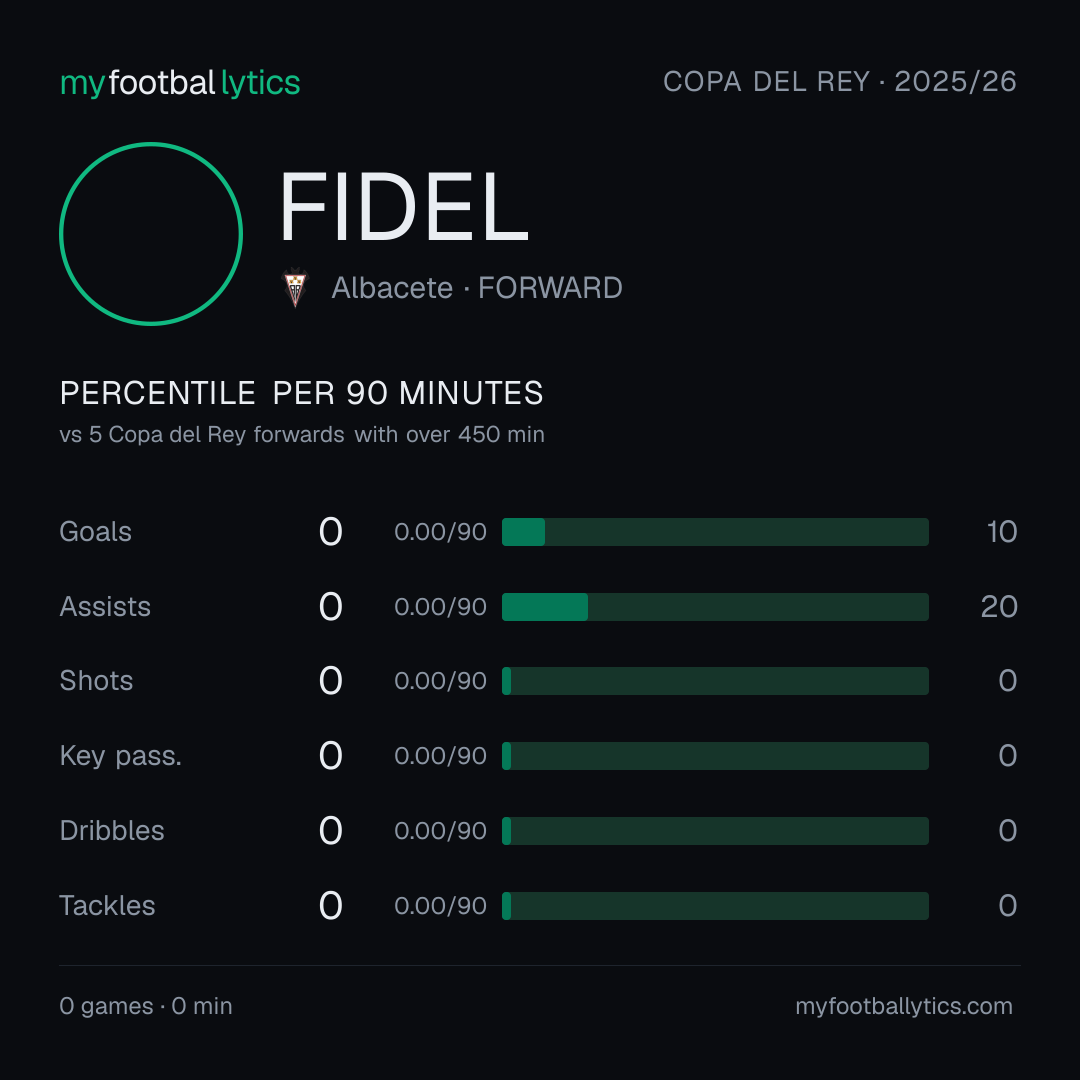Viewport: 1080px width, 1080px height.
Task: Click the Copa del Rey 2025/26 label
Action: 840,82
